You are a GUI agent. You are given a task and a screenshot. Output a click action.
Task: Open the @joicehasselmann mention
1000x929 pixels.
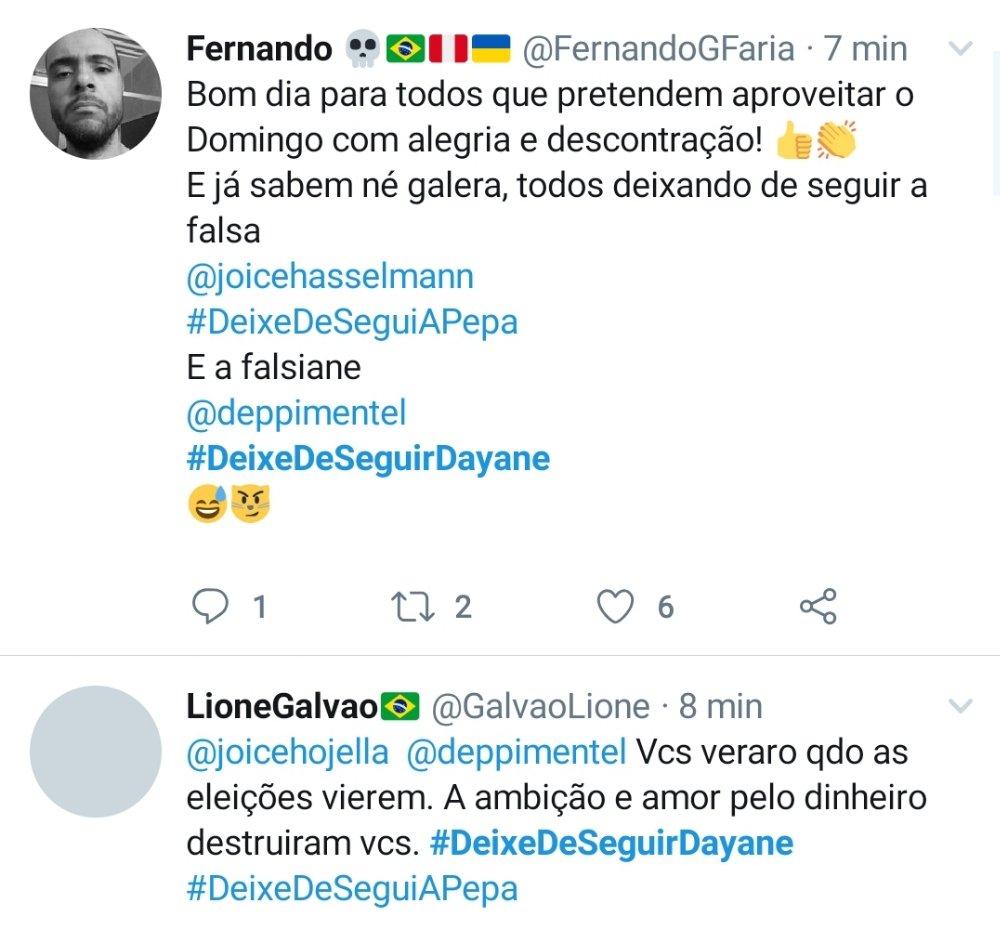coord(330,276)
